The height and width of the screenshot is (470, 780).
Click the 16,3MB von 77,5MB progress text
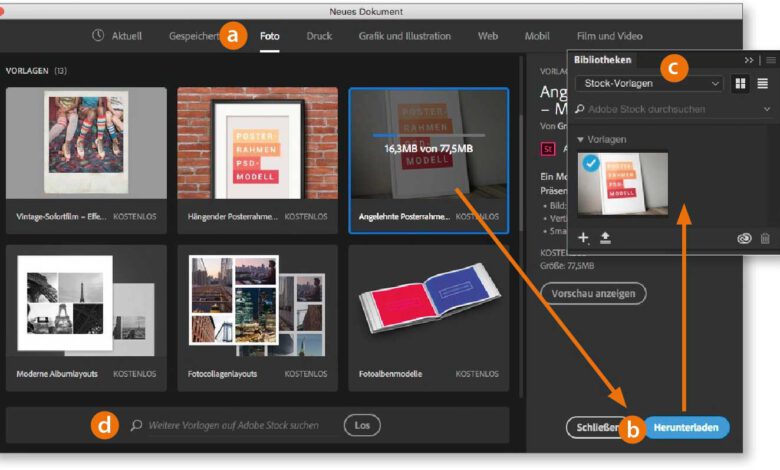point(428,149)
